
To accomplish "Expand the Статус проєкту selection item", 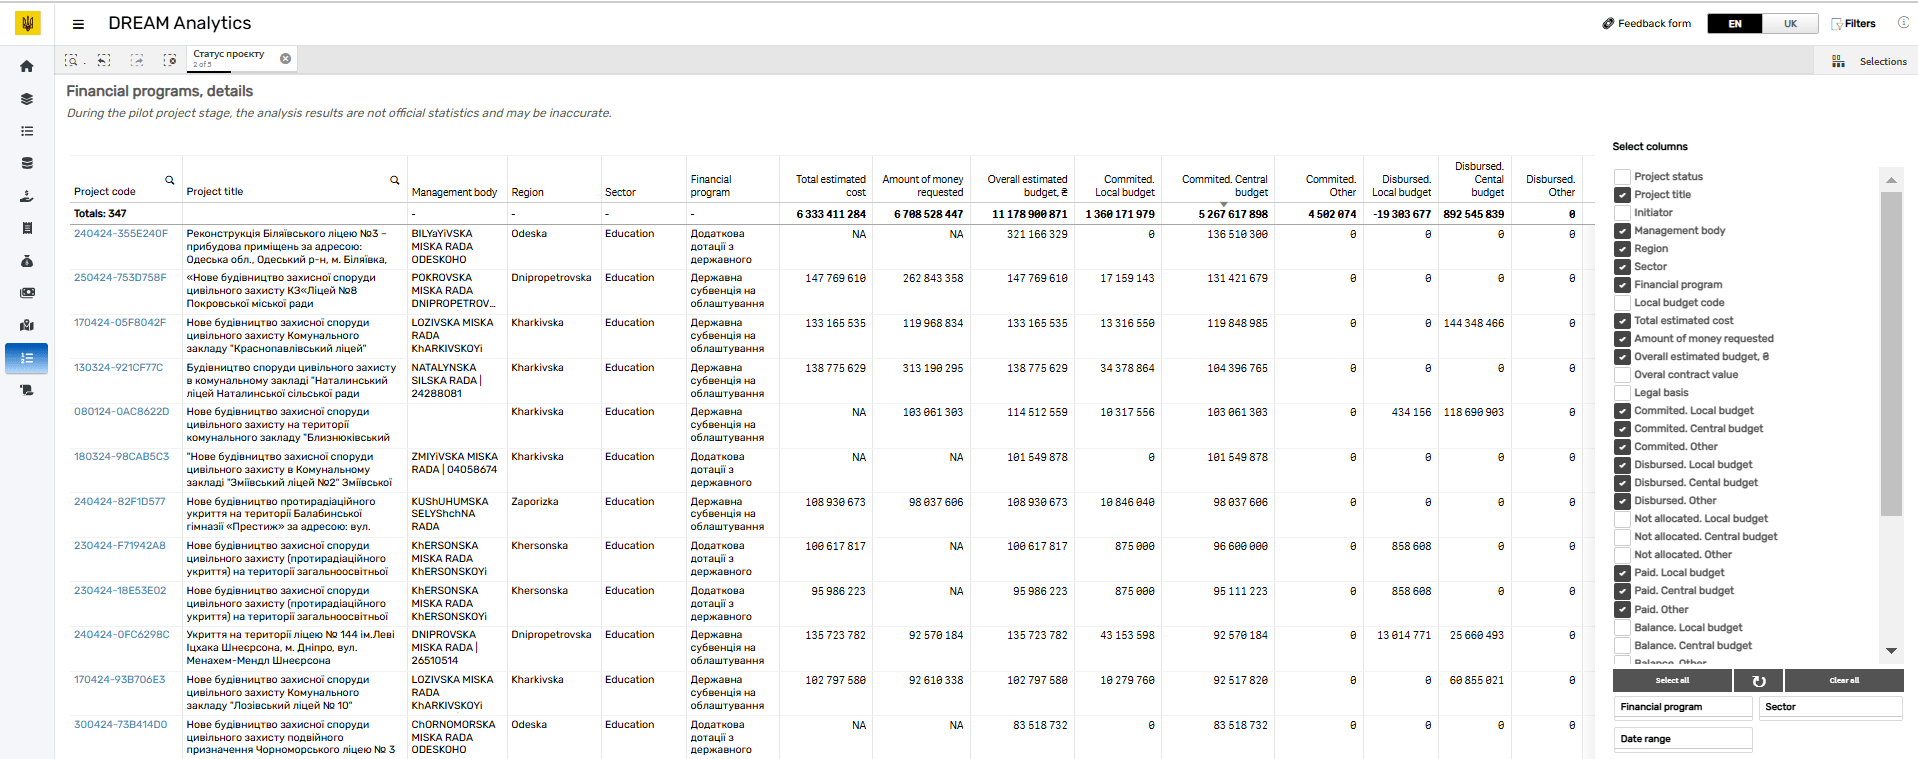I will click(233, 59).
